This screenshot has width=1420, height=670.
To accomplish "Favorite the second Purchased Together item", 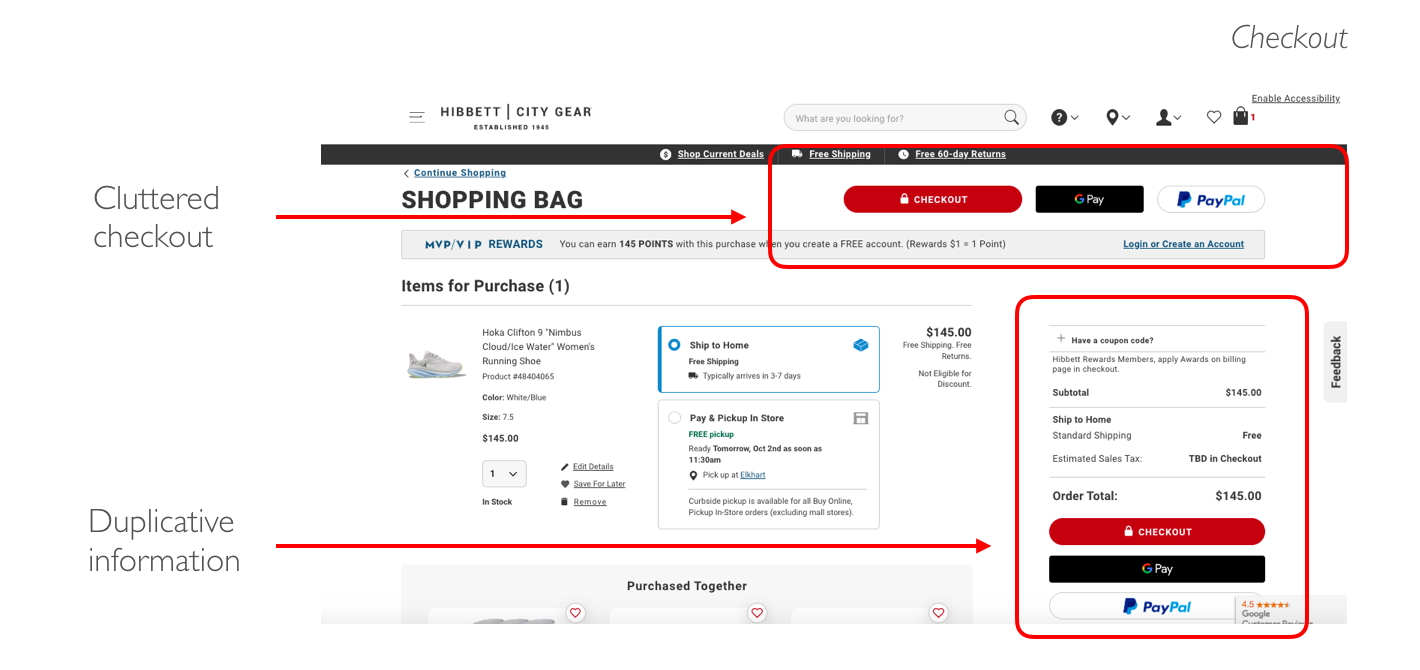I will [x=757, y=613].
